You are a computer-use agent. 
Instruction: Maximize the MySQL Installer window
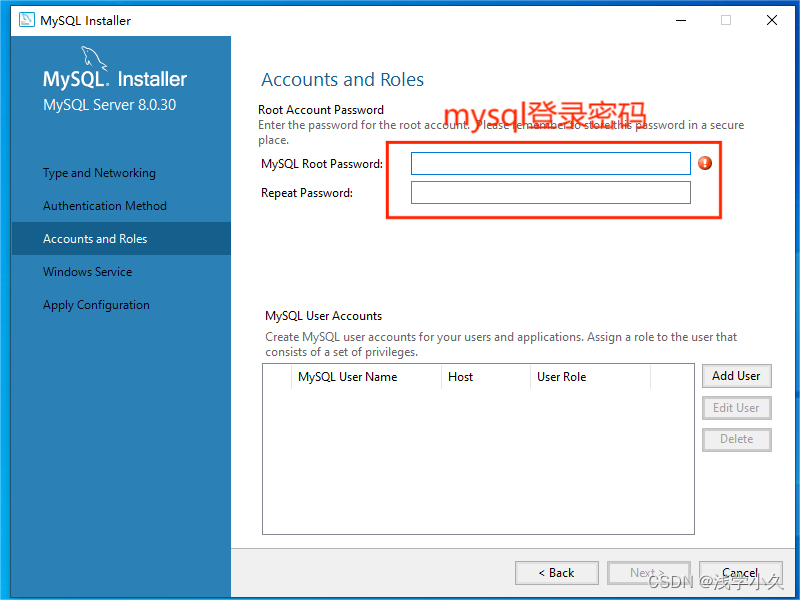[x=726, y=20]
